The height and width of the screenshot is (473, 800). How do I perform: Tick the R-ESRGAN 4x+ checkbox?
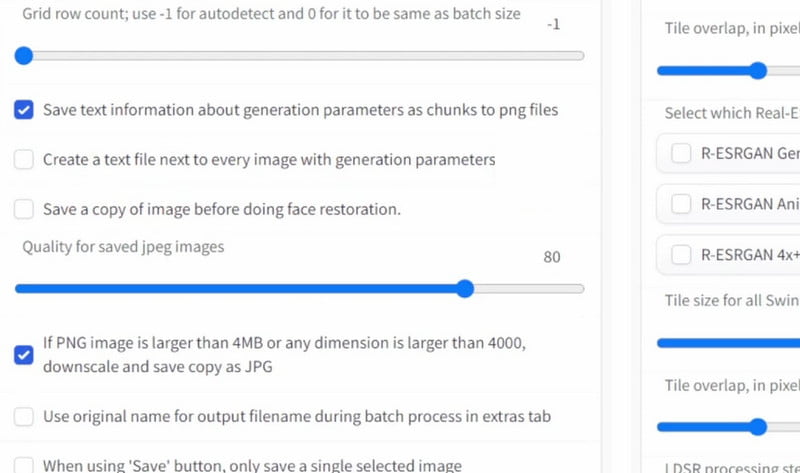point(681,255)
